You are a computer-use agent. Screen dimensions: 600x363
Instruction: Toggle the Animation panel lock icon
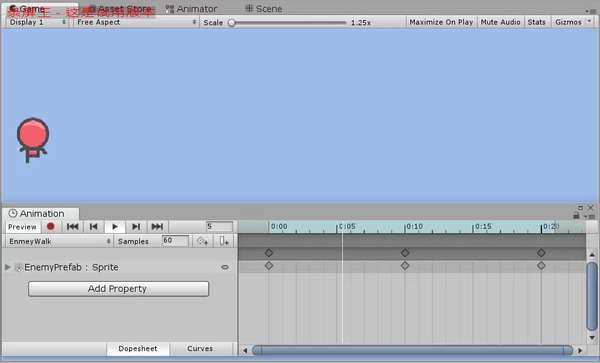click(577, 216)
